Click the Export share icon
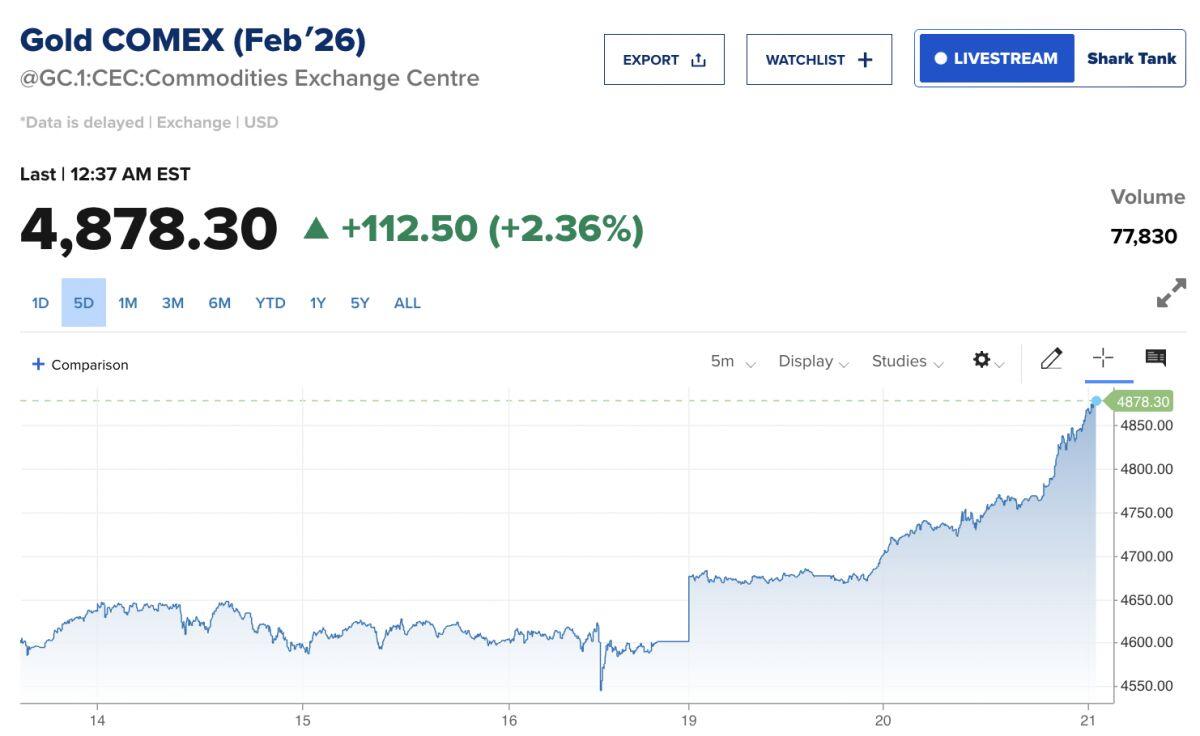1200x736 pixels. coord(698,60)
